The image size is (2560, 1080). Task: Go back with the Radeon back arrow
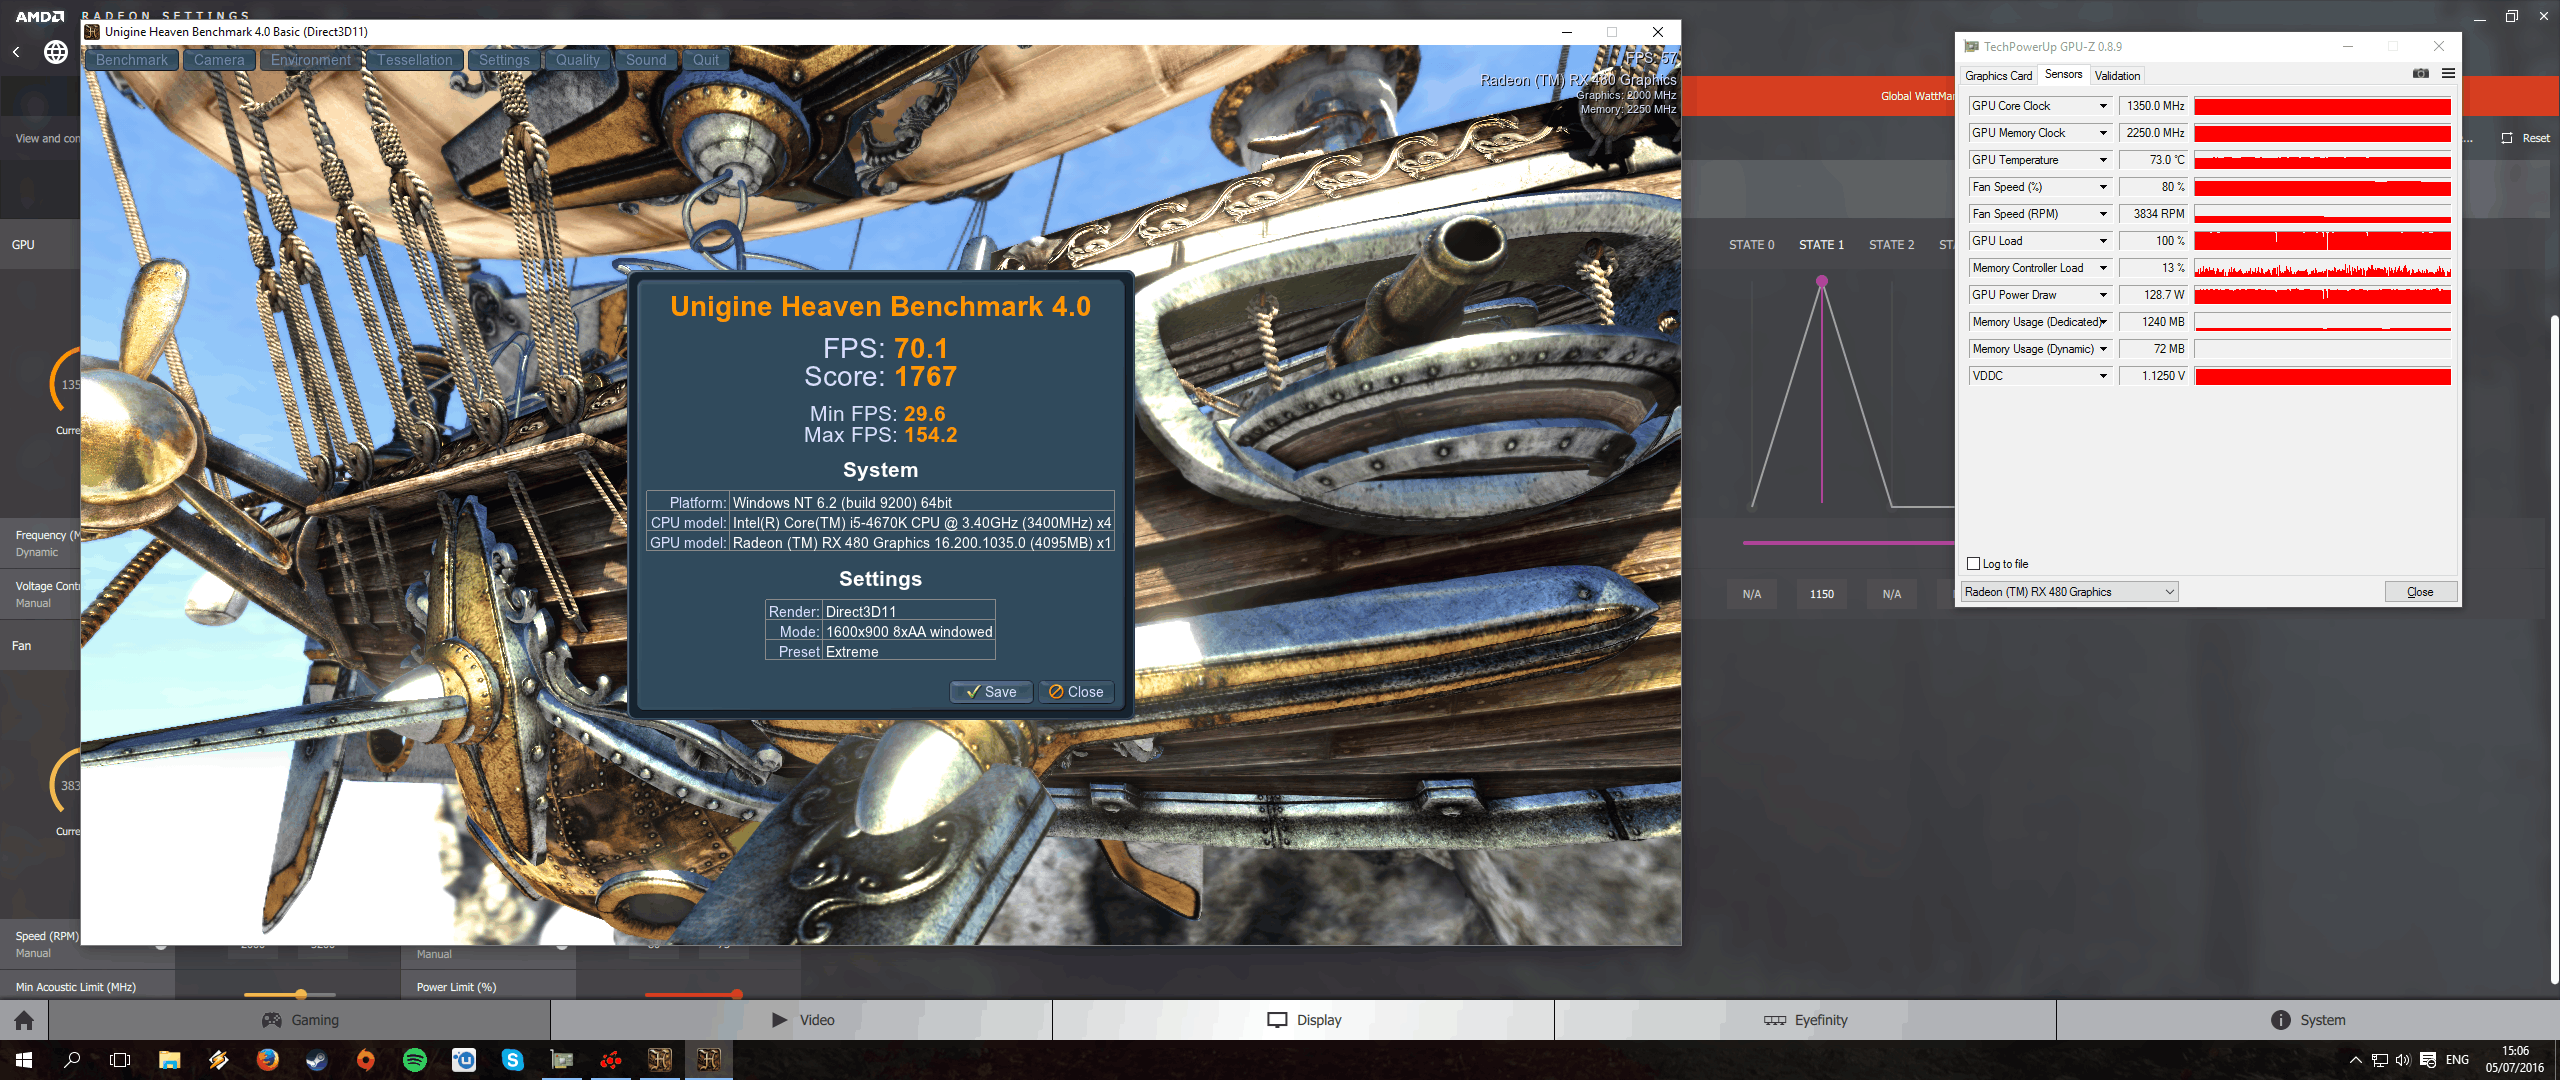[x=16, y=52]
